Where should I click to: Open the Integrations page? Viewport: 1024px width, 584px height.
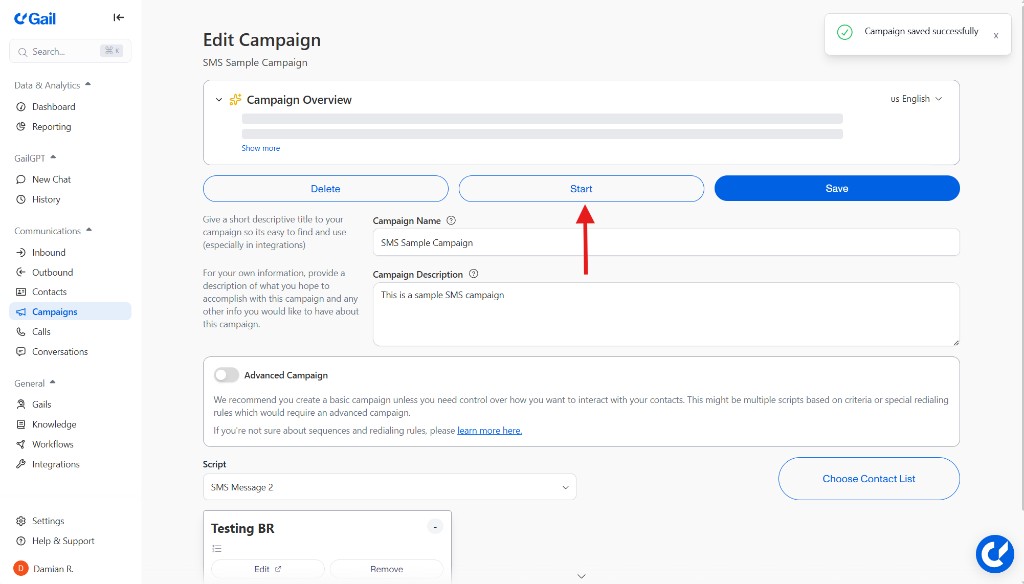point(54,464)
